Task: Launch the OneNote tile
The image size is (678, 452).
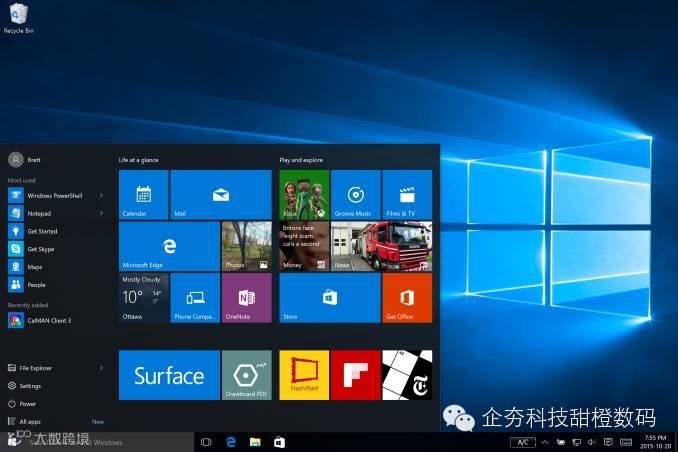Action: pos(246,298)
